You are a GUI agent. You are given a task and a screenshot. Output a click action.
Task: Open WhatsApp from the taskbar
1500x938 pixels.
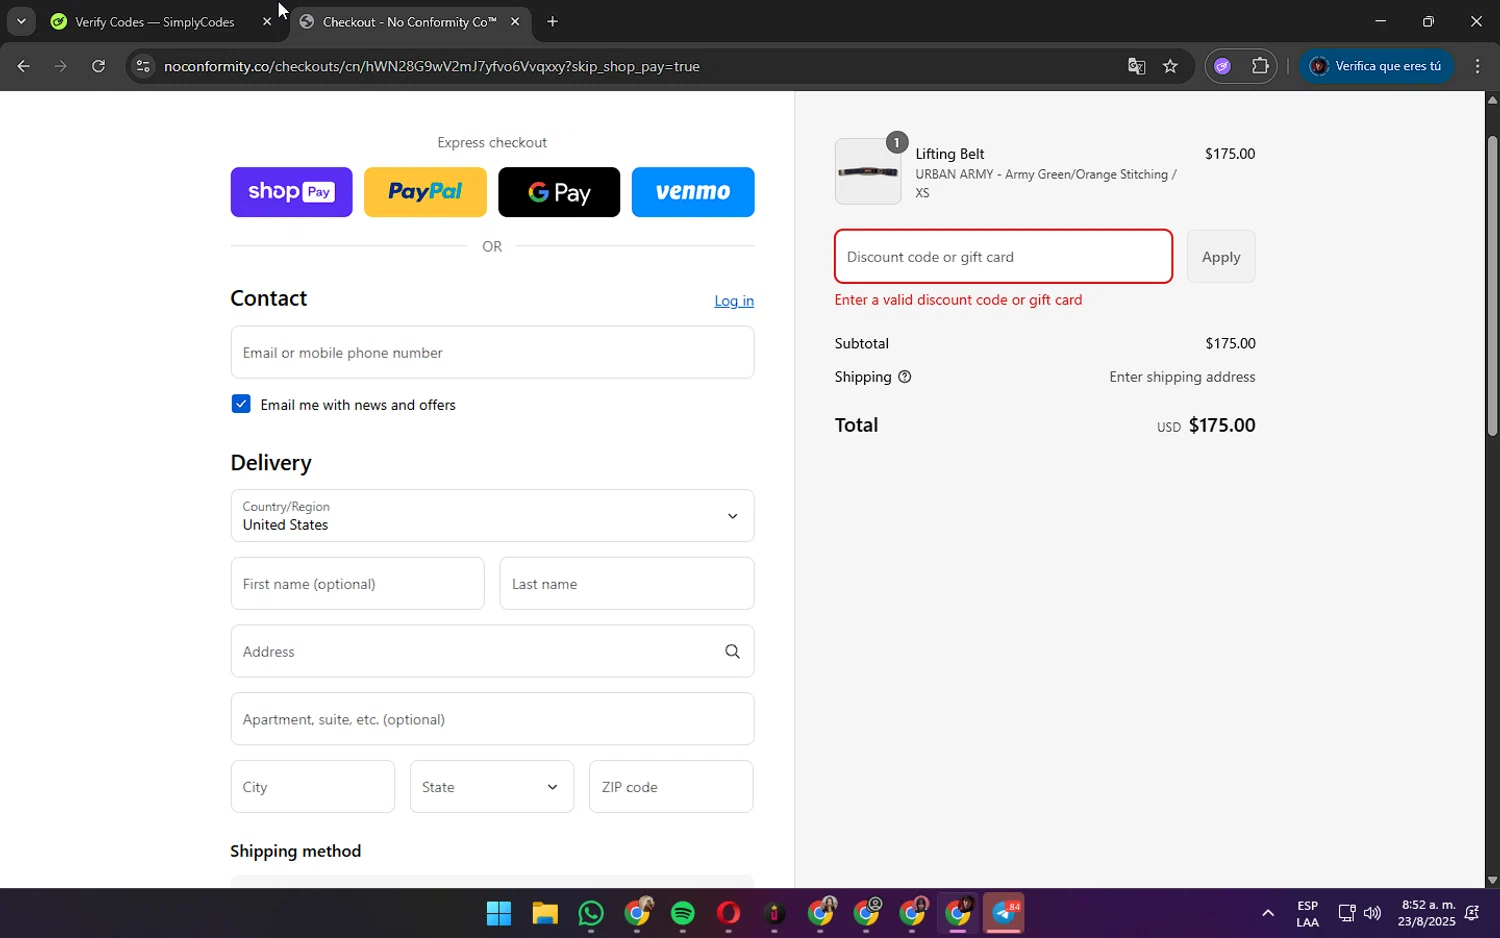591,913
